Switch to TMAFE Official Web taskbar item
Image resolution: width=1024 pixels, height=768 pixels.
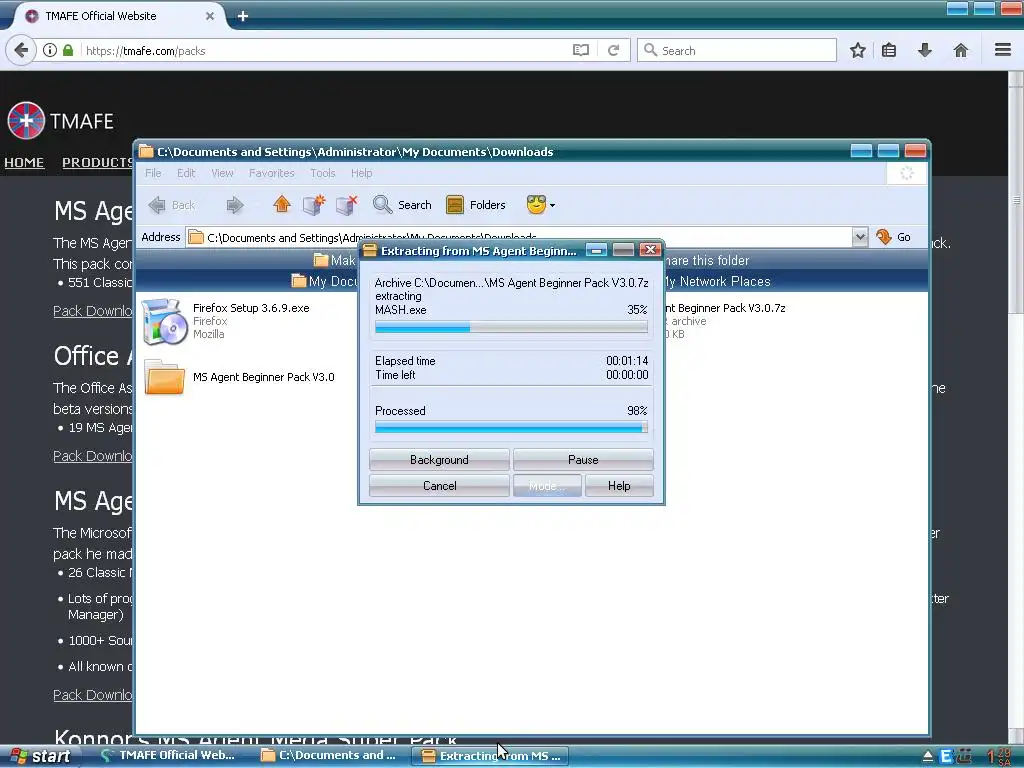[169, 756]
